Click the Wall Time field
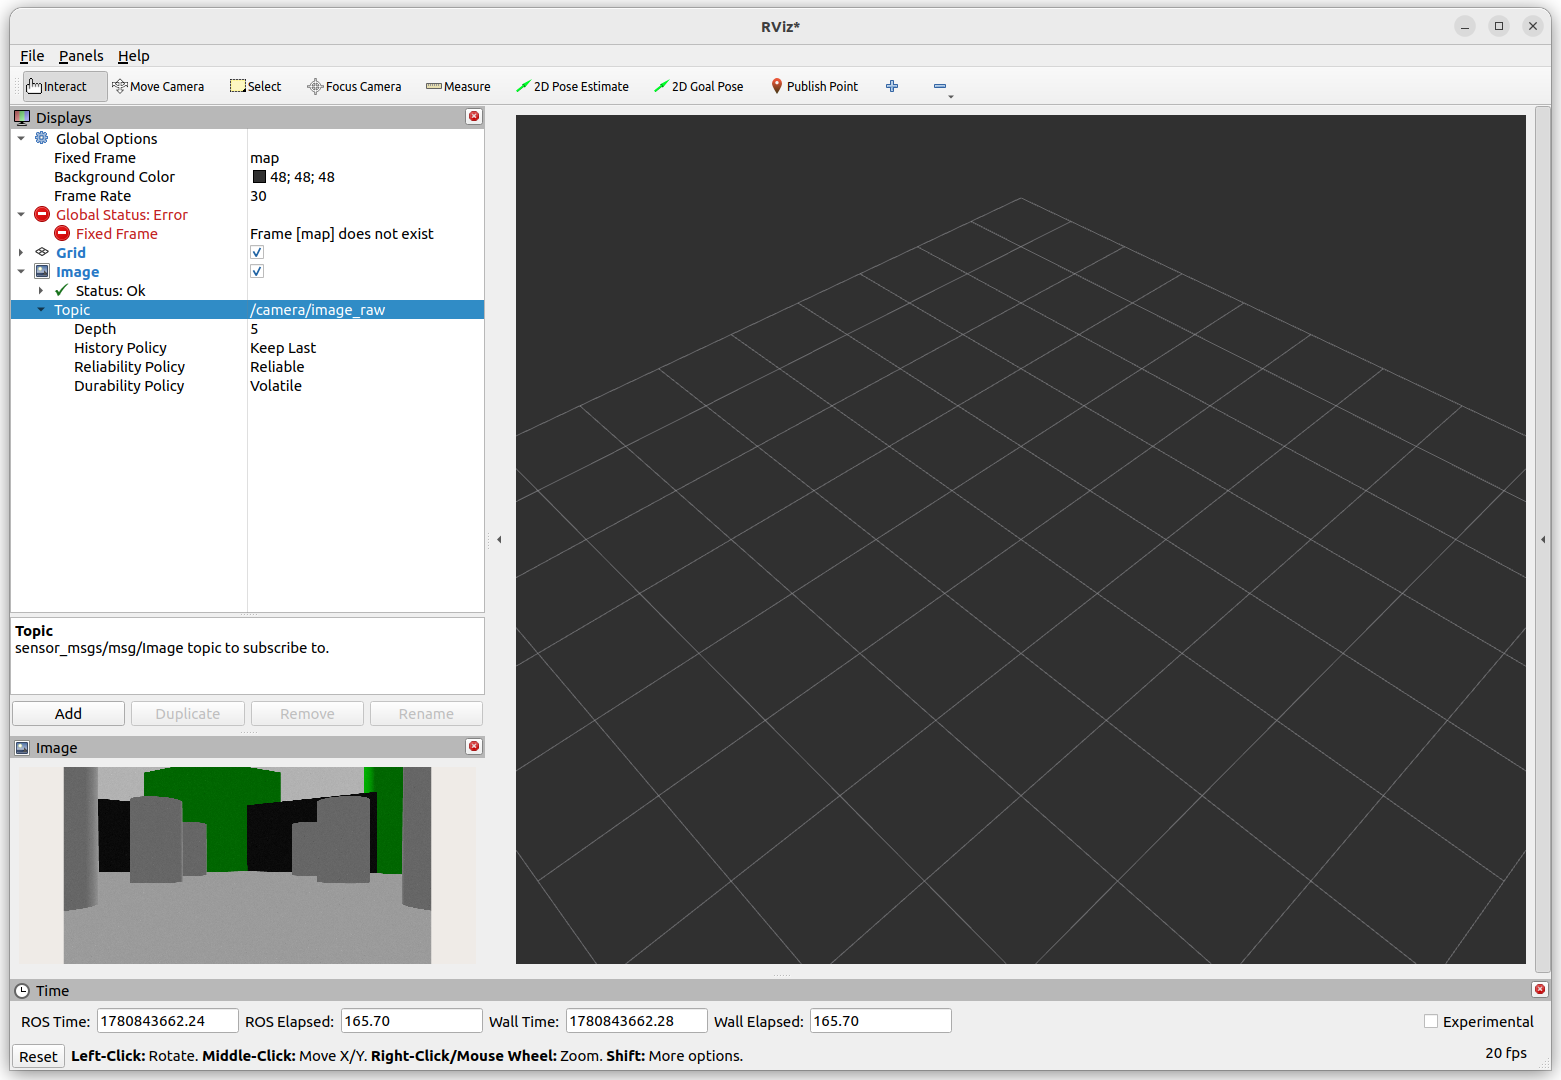 pos(636,1021)
